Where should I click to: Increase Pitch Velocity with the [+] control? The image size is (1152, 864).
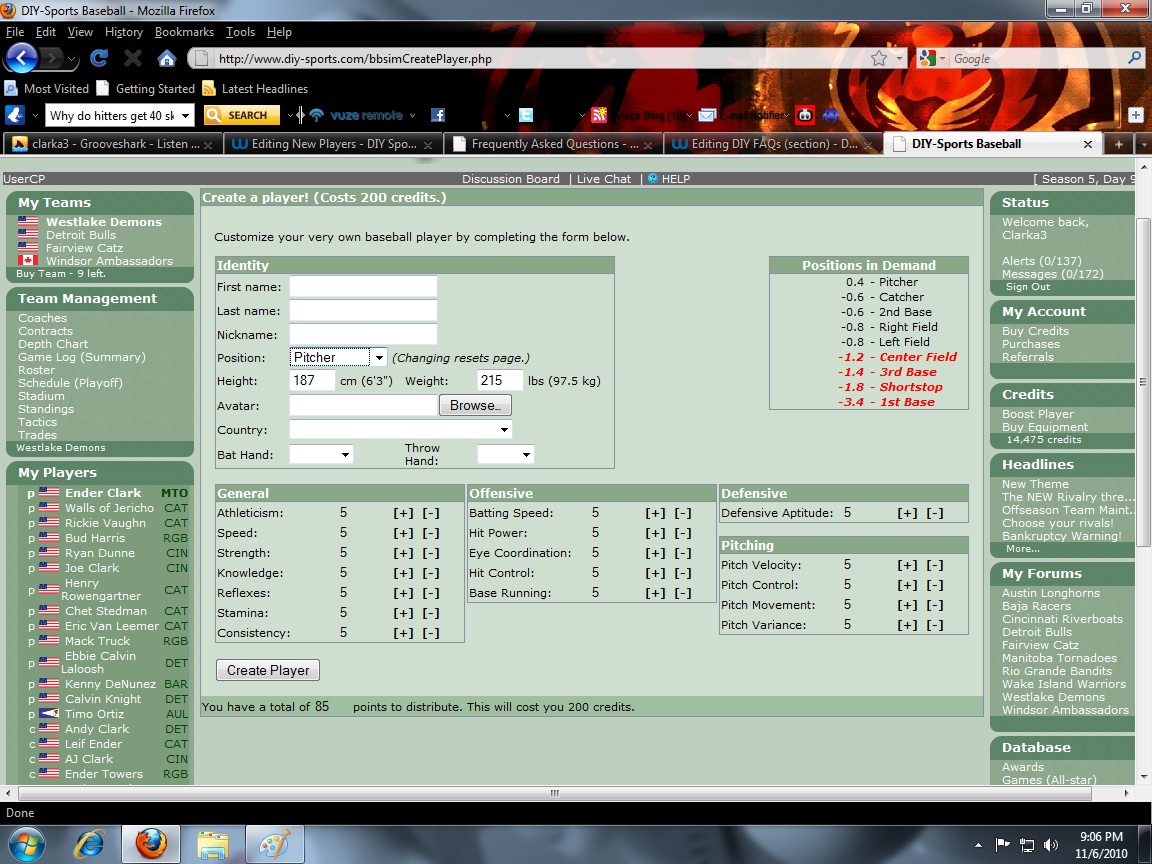coord(907,565)
